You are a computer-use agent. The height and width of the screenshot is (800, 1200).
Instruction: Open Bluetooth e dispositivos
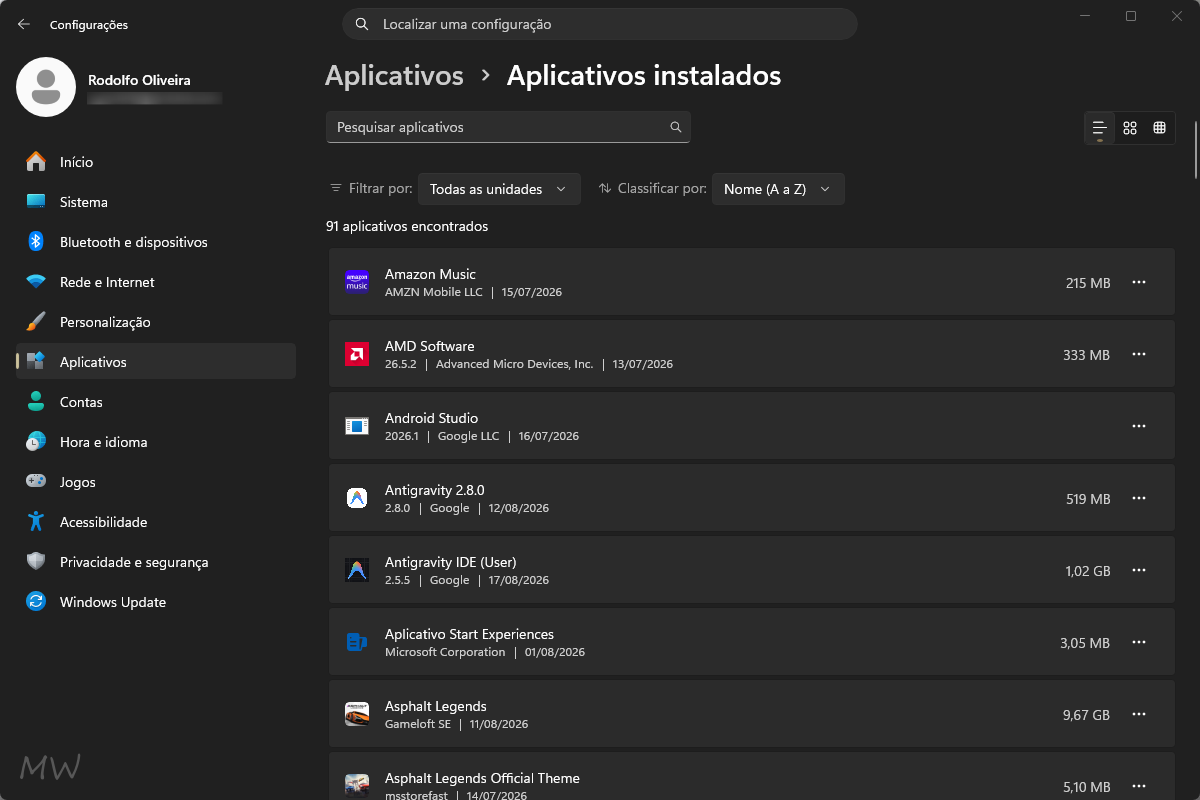coord(156,242)
